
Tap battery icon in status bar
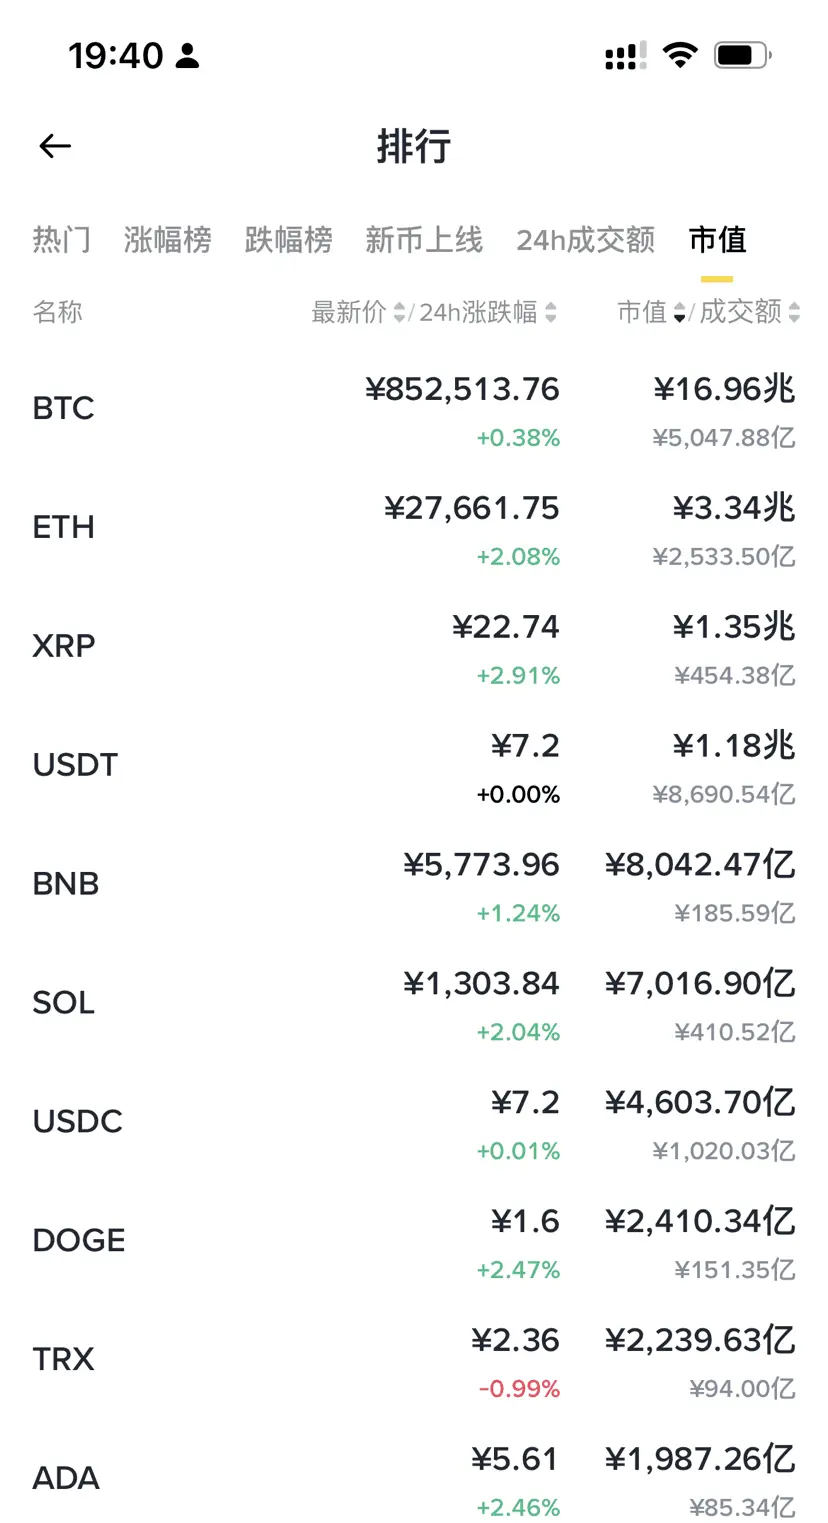pyautogui.click(x=742, y=55)
